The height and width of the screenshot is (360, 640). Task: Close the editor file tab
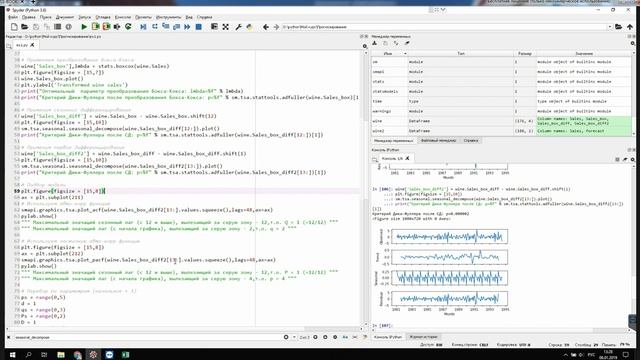click(32, 45)
